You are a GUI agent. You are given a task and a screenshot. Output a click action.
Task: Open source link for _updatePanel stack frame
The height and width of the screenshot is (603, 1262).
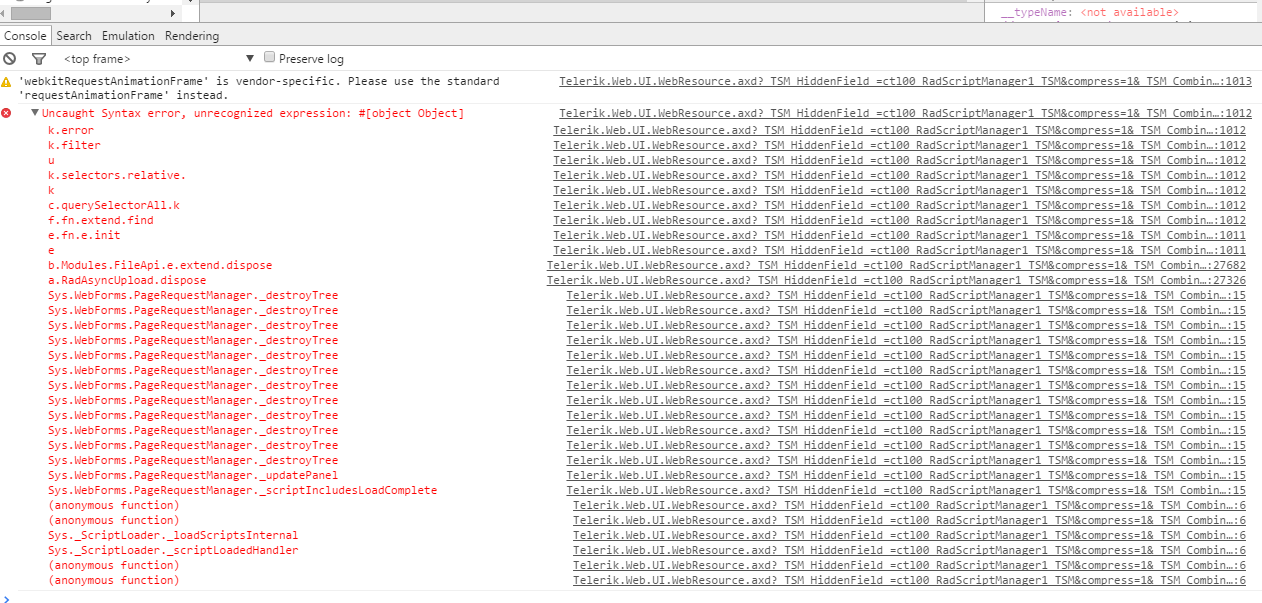[906, 475]
